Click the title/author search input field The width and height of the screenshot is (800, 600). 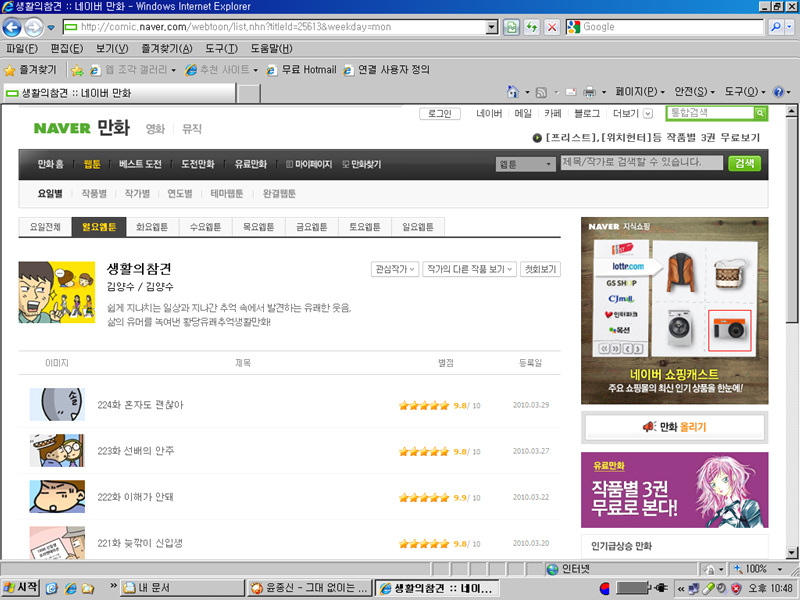pos(640,163)
